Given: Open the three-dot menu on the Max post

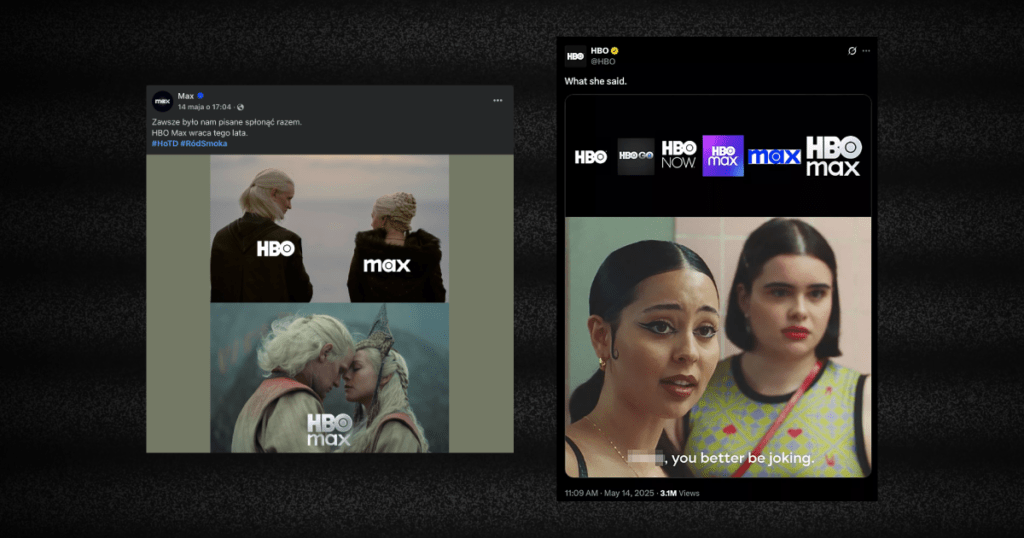Looking at the screenshot, I should (x=497, y=101).
